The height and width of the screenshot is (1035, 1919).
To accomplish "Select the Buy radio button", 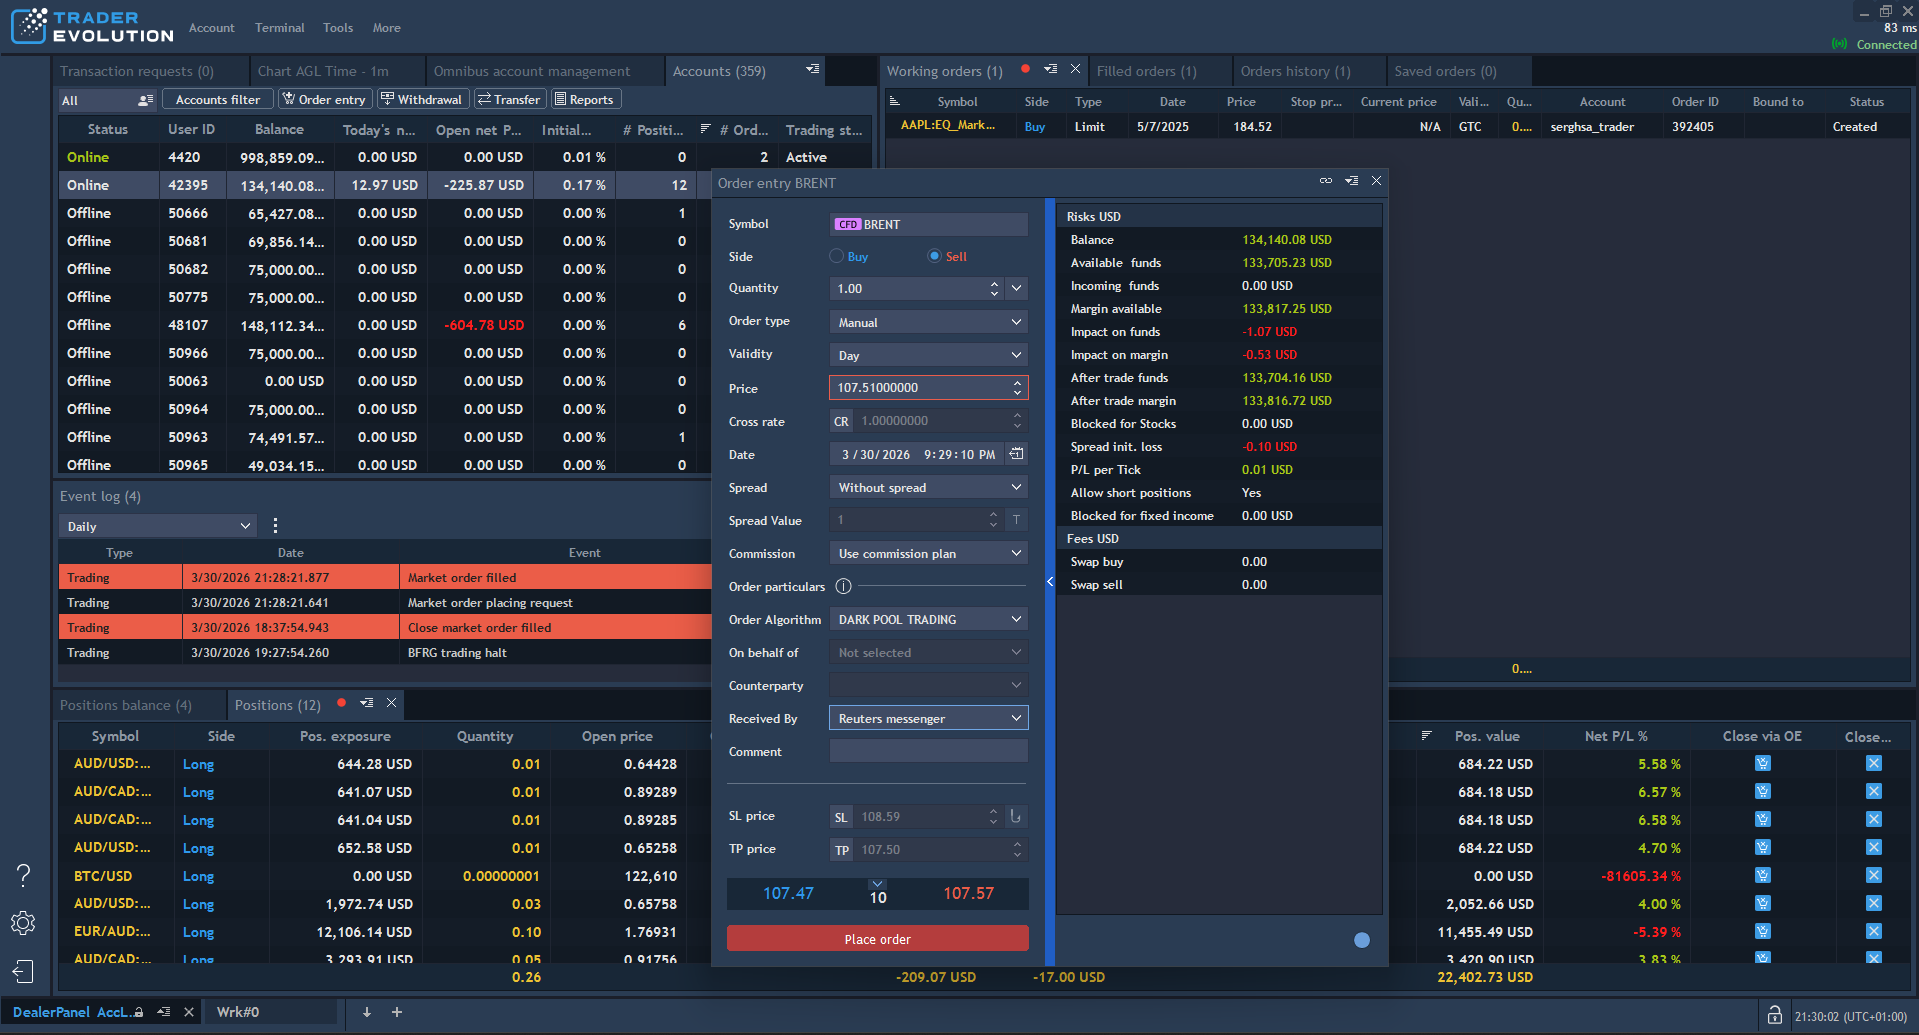I will pyautogui.click(x=836, y=256).
